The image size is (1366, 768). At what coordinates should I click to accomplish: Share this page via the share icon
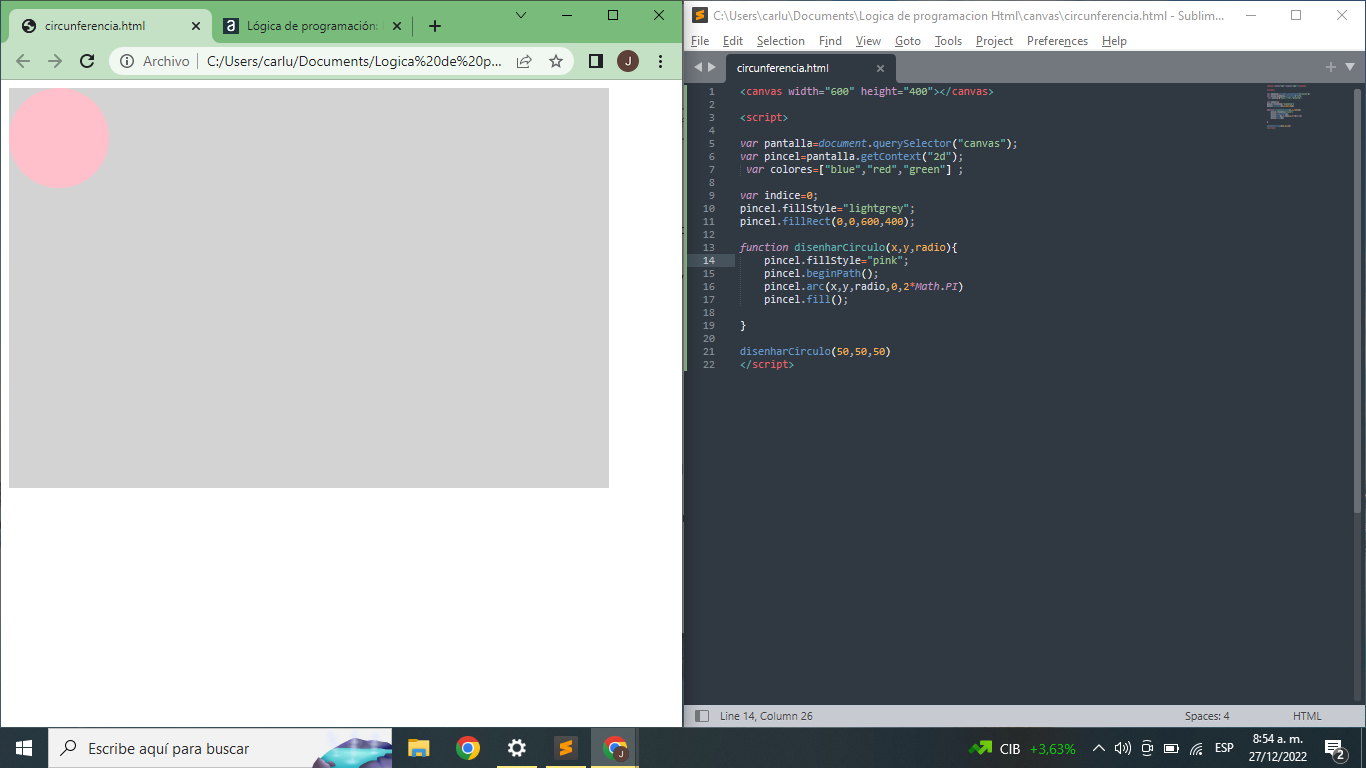pyautogui.click(x=524, y=61)
